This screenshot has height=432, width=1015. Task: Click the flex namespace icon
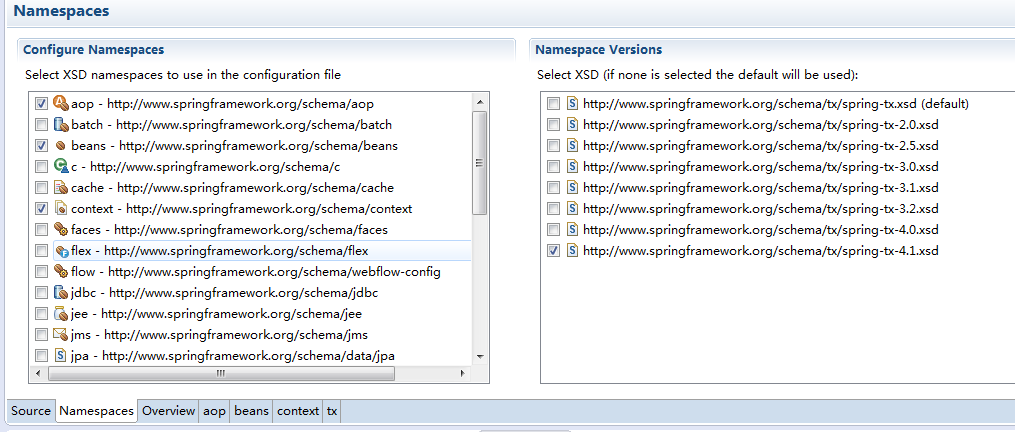(61, 251)
